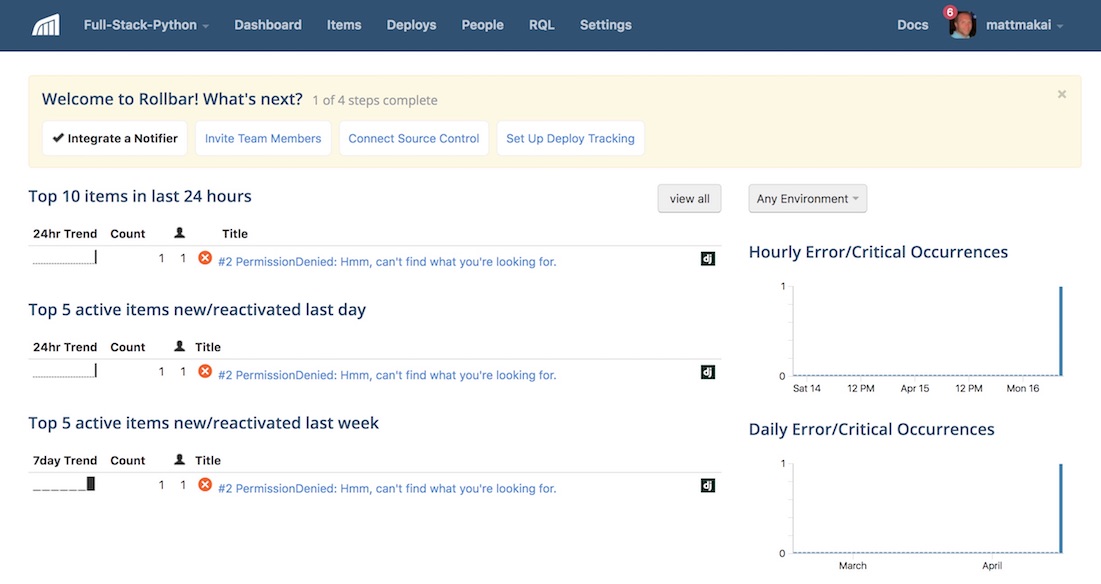This screenshot has height=584, width=1101.
Task: Click the red error icon in the last week list
Action: (x=205, y=485)
